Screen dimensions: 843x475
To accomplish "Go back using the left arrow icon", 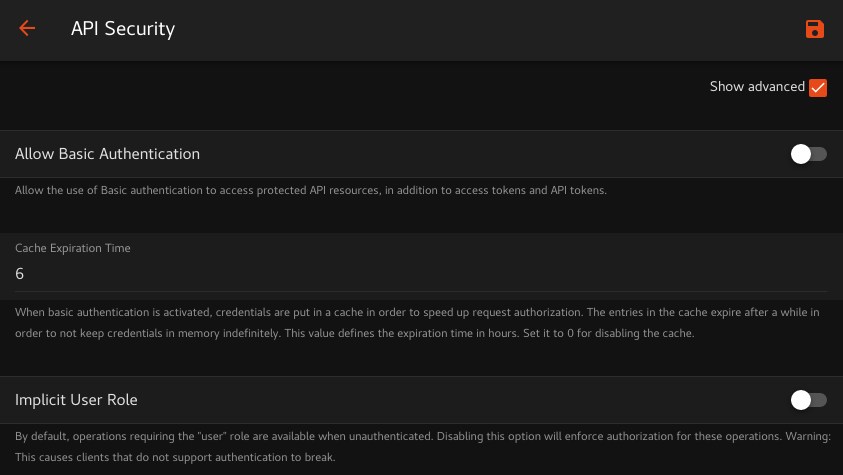I will point(27,29).
